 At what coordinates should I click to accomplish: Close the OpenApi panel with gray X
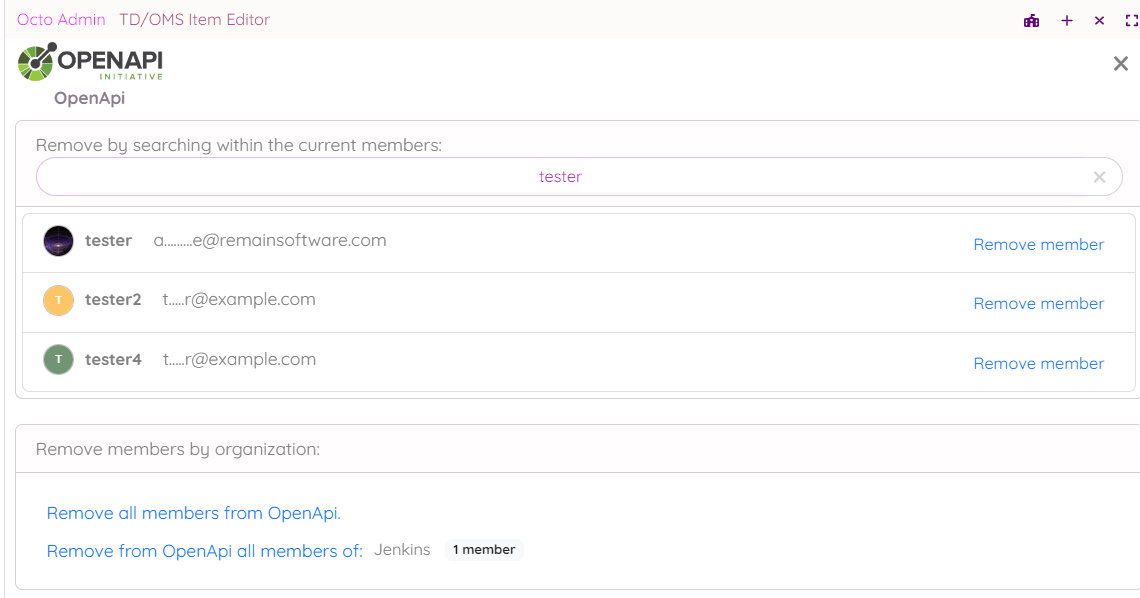(x=1120, y=64)
